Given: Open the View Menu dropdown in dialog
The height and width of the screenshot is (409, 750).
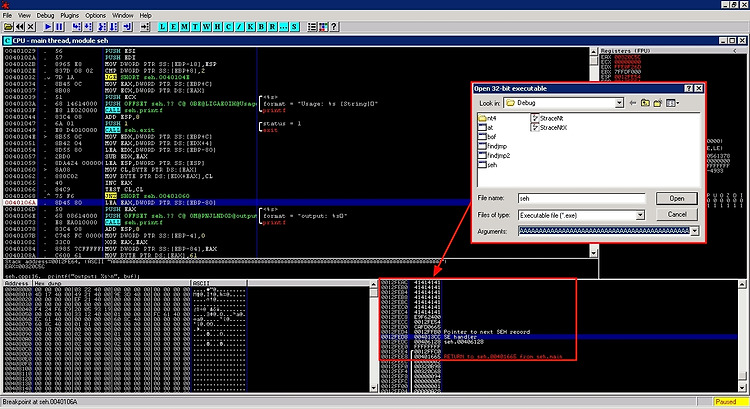Looking at the screenshot, I should pyautogui.click(x=673, y=103).
